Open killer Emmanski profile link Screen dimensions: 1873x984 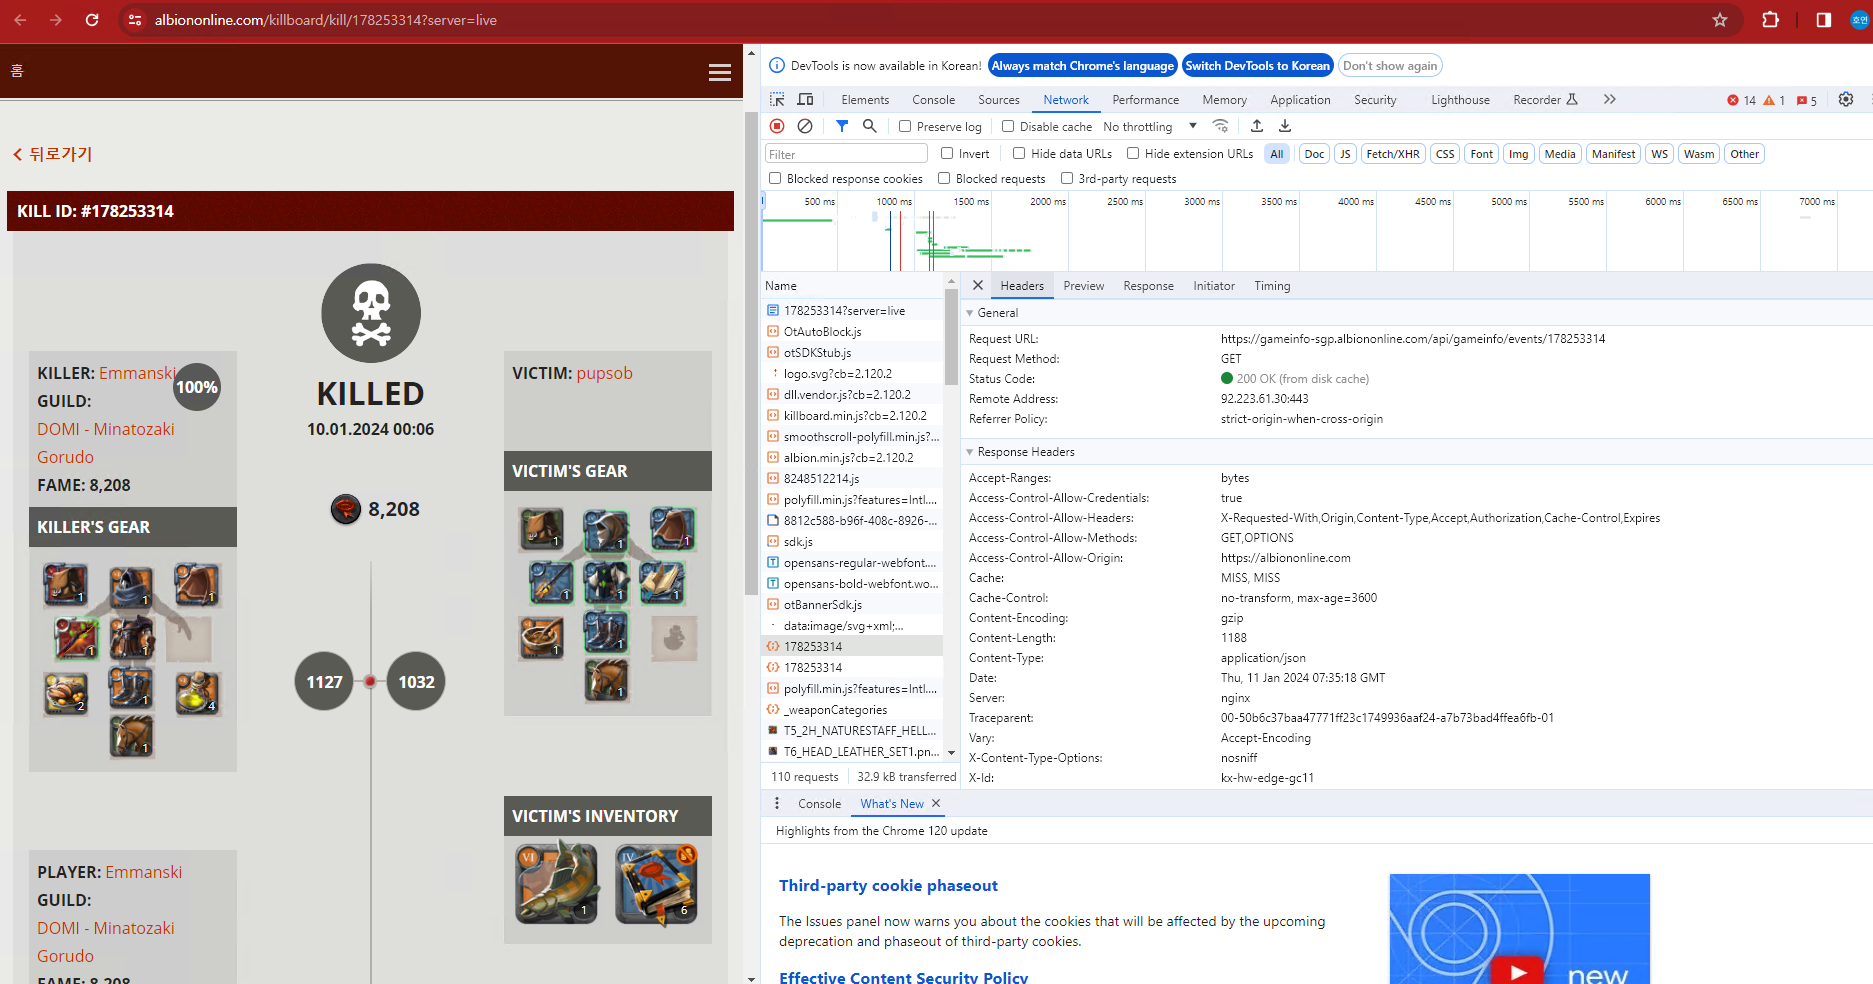click(x=138, y=373)
